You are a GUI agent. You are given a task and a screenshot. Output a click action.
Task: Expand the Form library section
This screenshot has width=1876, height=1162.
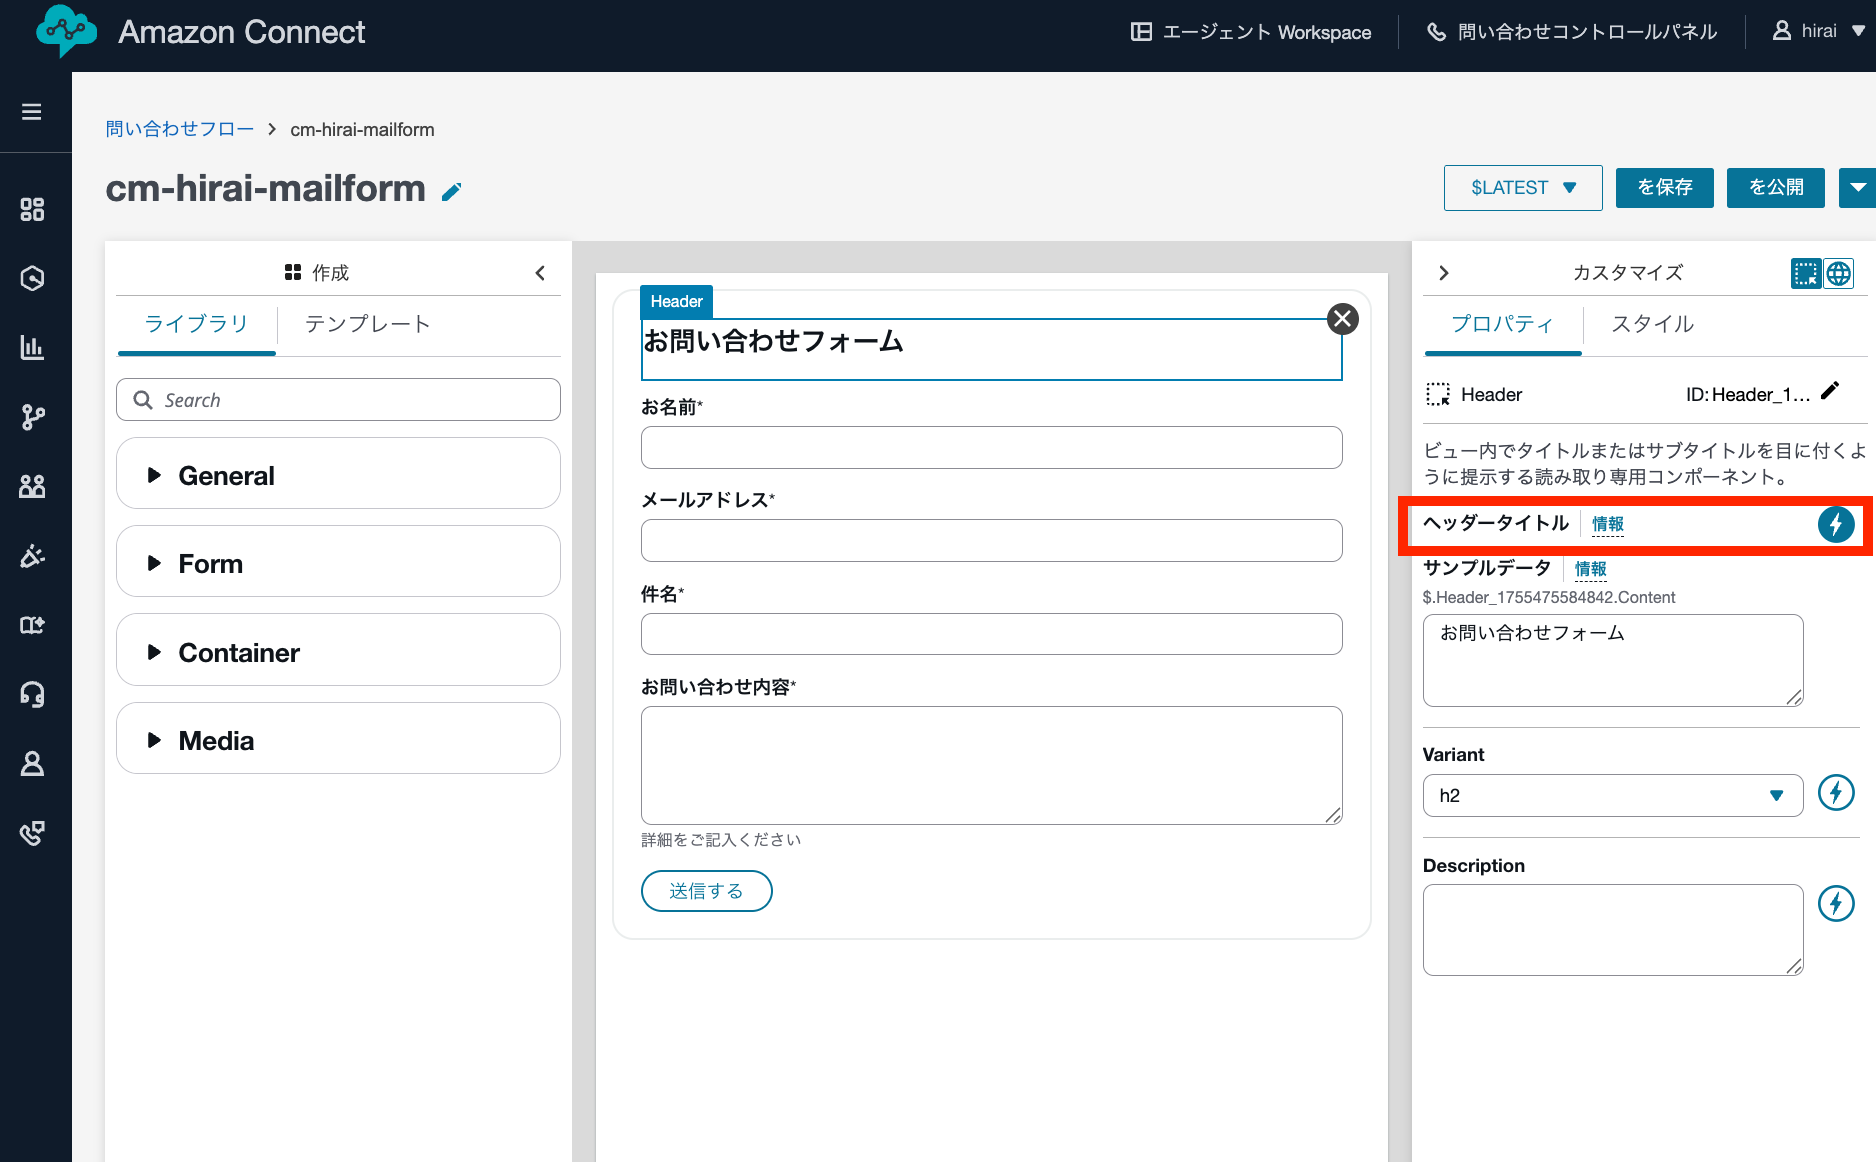tap(338, 562)
